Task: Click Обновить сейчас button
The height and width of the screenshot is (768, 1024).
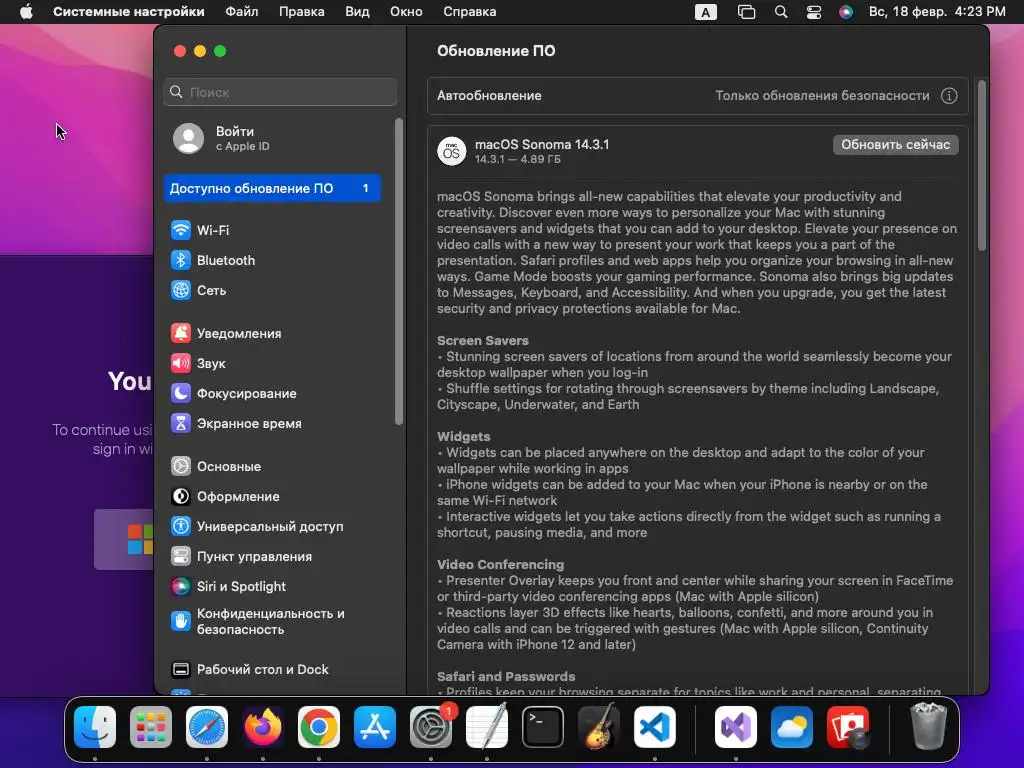Action: pyautogui.click(x=895, y=144)
